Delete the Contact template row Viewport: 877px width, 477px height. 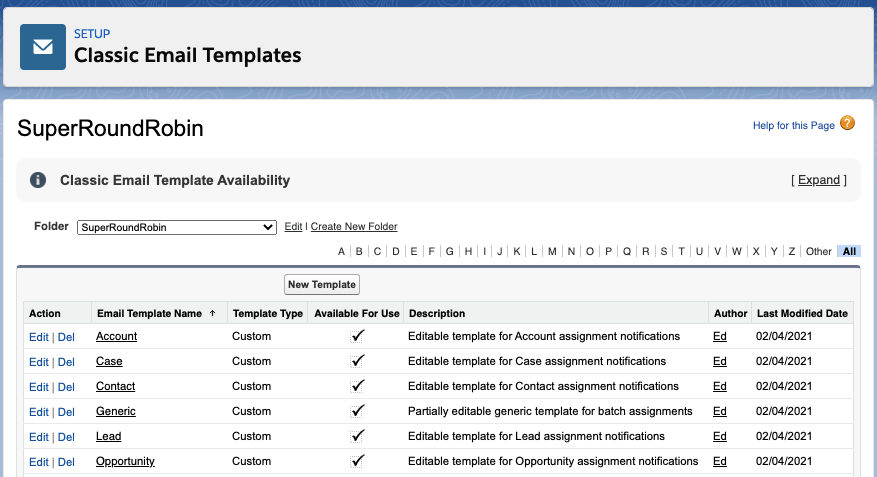(66, 387)
